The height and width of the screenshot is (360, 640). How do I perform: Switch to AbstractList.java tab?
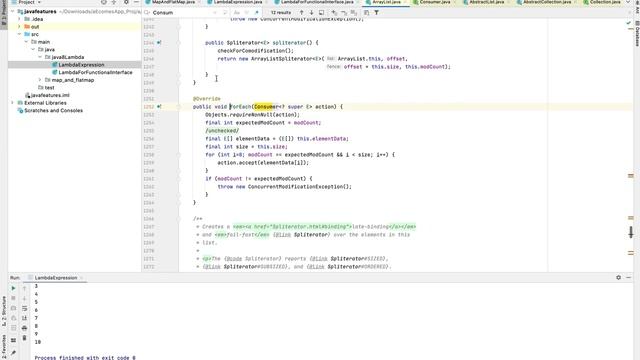(486, 2)
